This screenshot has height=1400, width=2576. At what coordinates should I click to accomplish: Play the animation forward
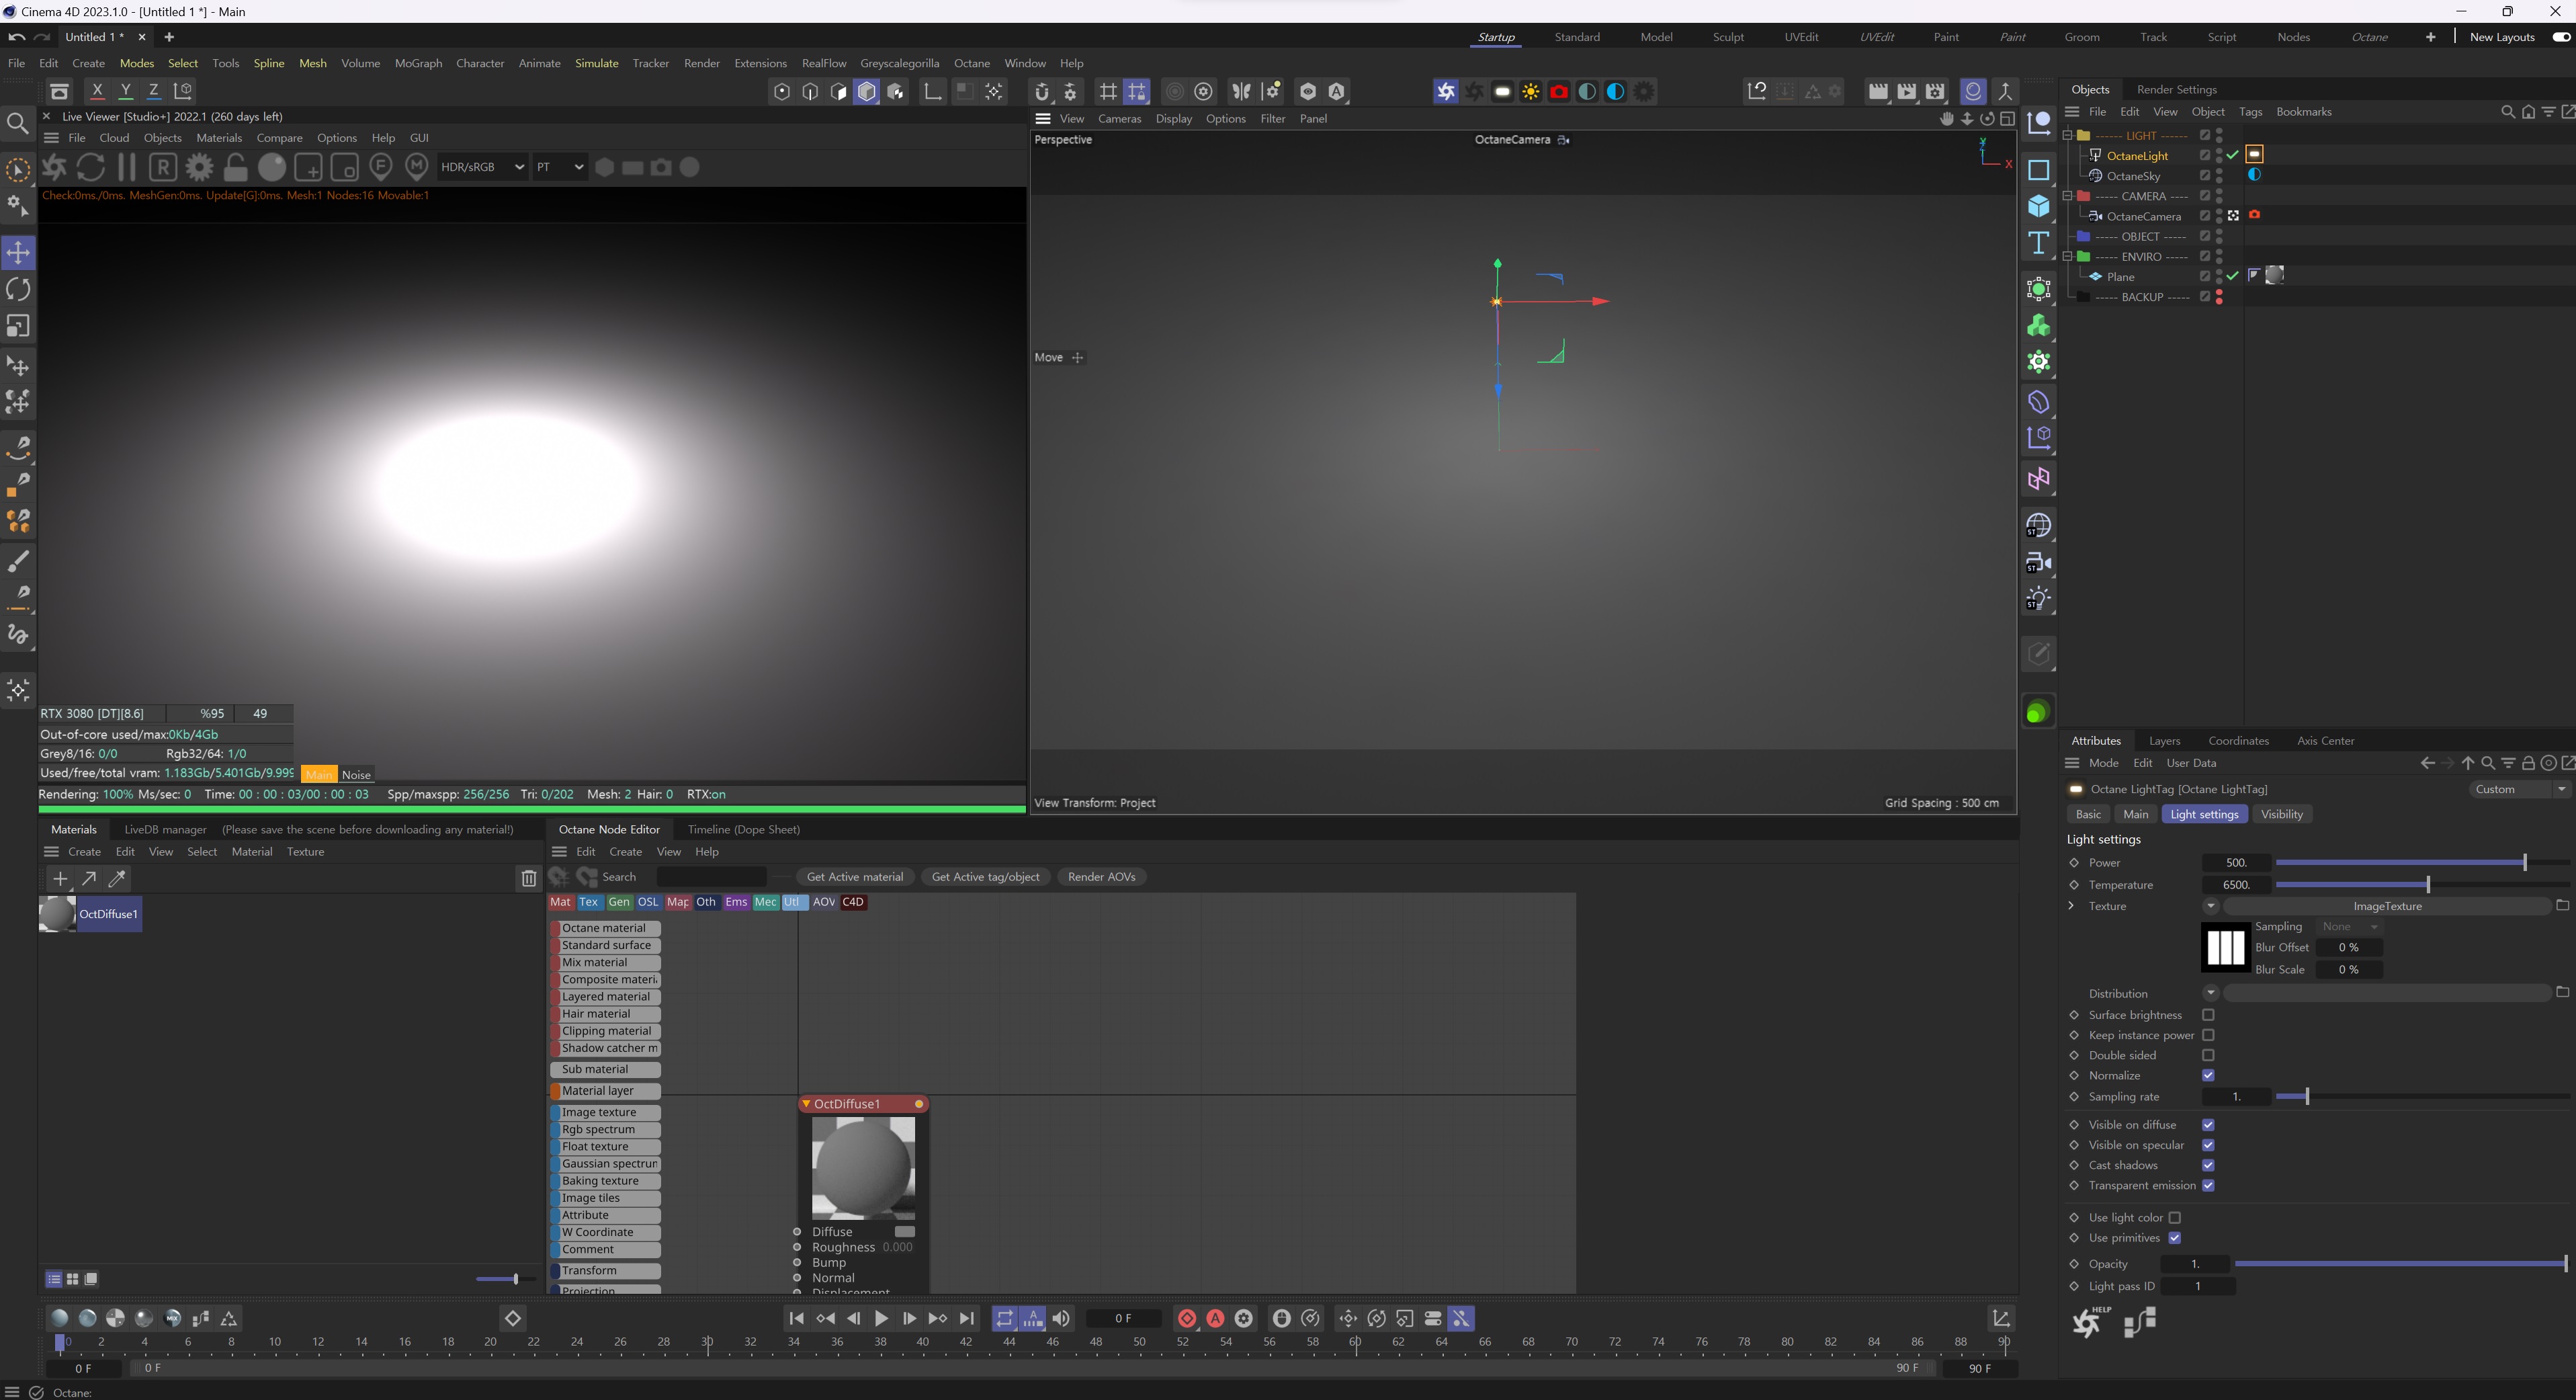[x=881, y=1319]
